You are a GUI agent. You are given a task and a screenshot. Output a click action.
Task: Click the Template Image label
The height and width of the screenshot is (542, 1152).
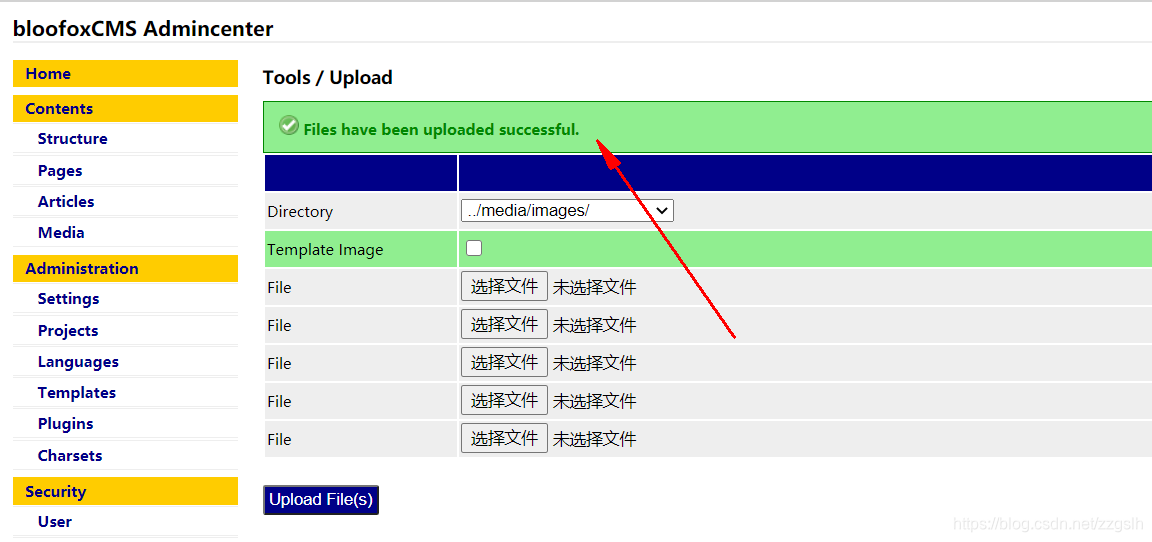(325, 250)
